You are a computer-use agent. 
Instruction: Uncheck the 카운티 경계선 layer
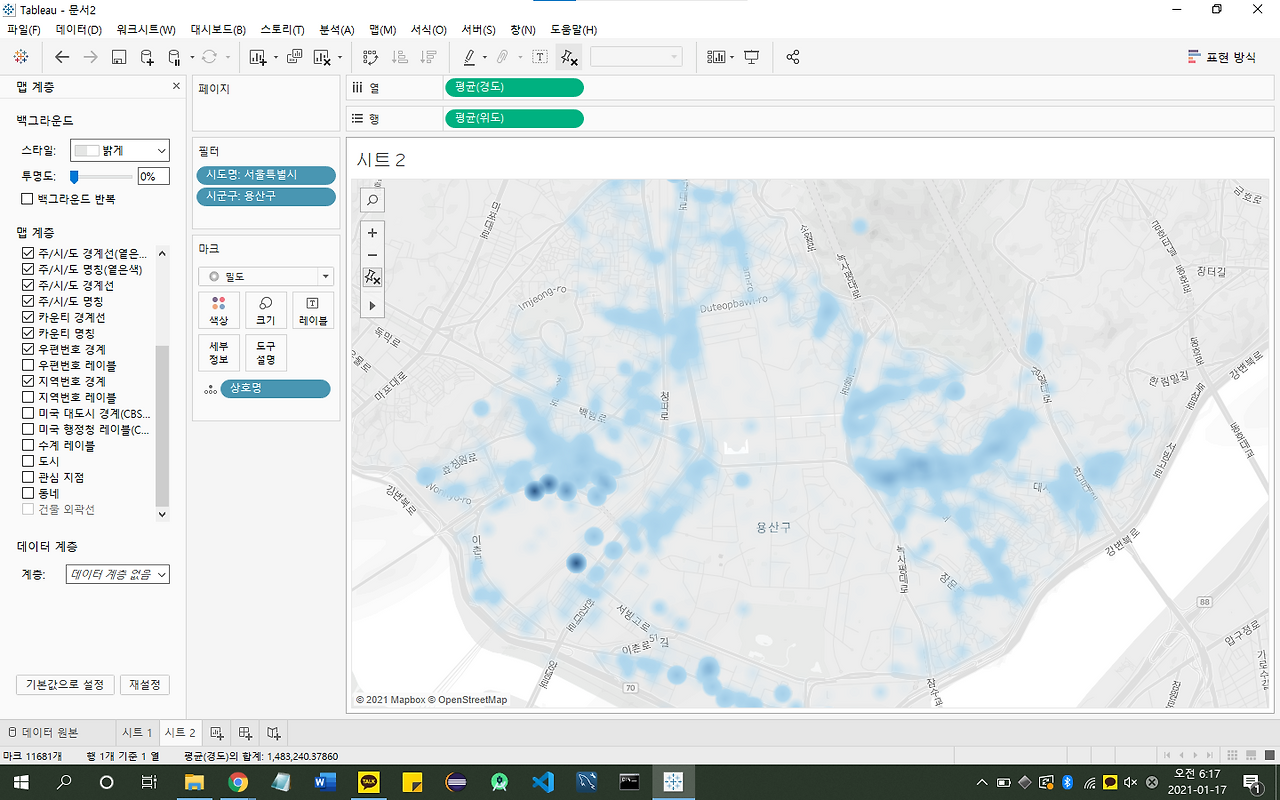28,317
